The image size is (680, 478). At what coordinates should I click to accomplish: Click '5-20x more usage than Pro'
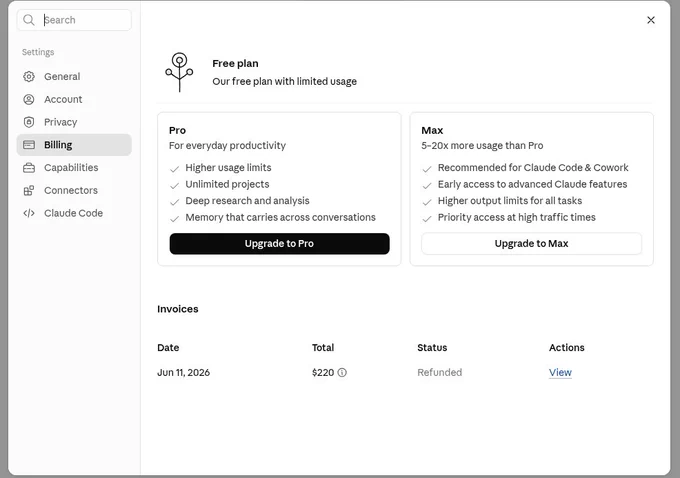[482, 146]
